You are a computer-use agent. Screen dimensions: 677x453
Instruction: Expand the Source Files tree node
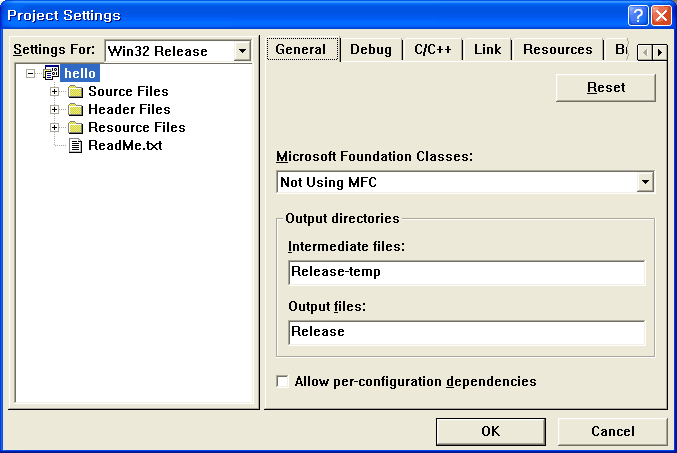coord(55,92)
